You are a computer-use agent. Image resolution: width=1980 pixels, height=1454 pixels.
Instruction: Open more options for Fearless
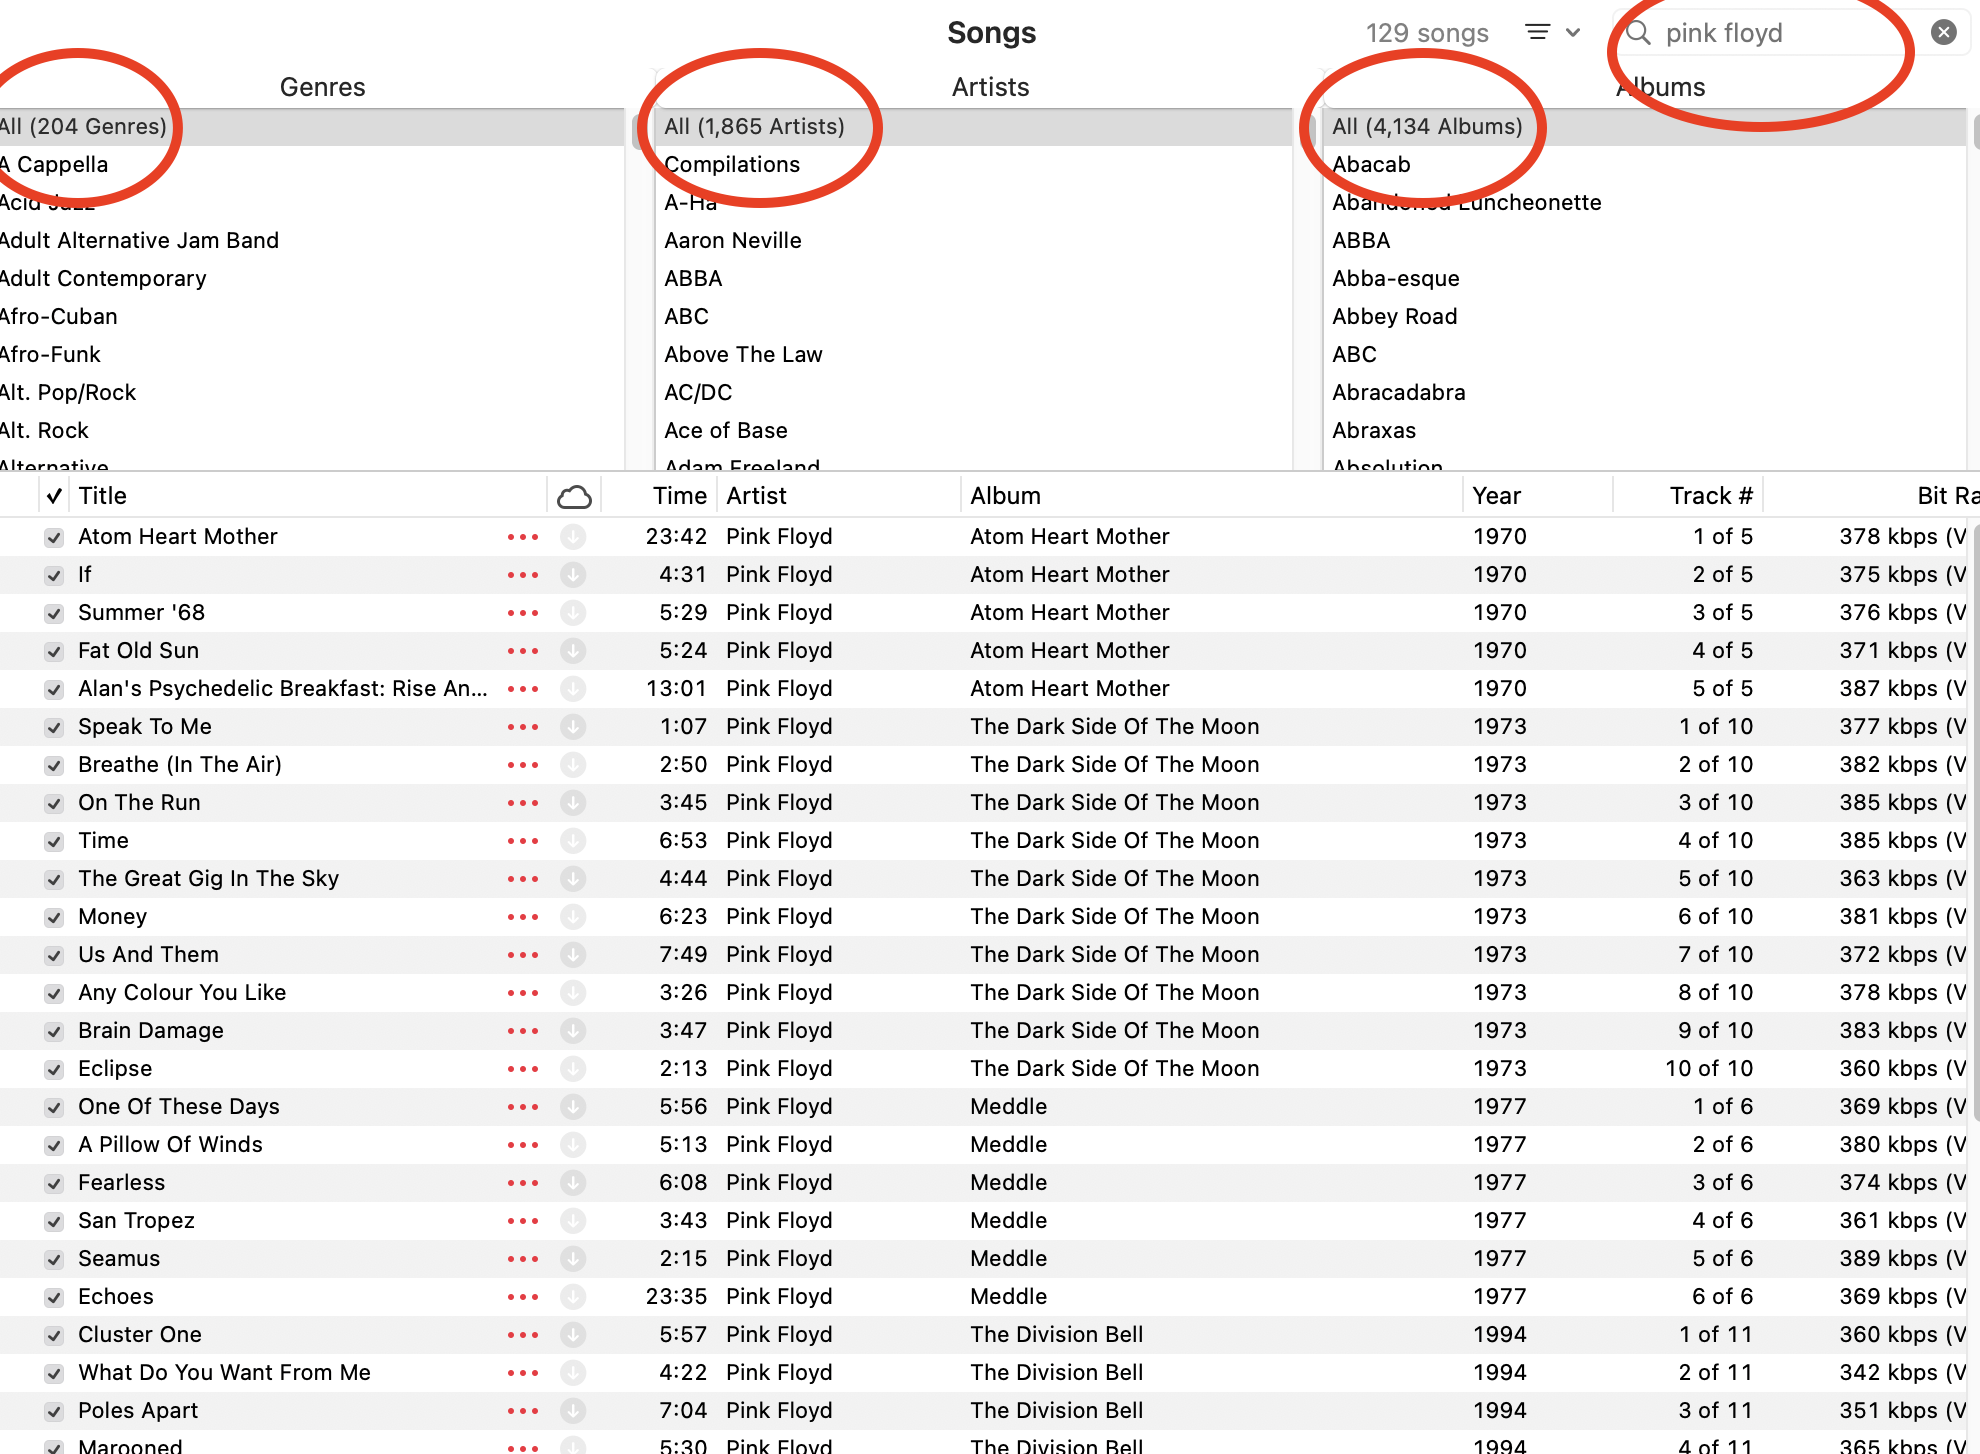pos(523,1183)
